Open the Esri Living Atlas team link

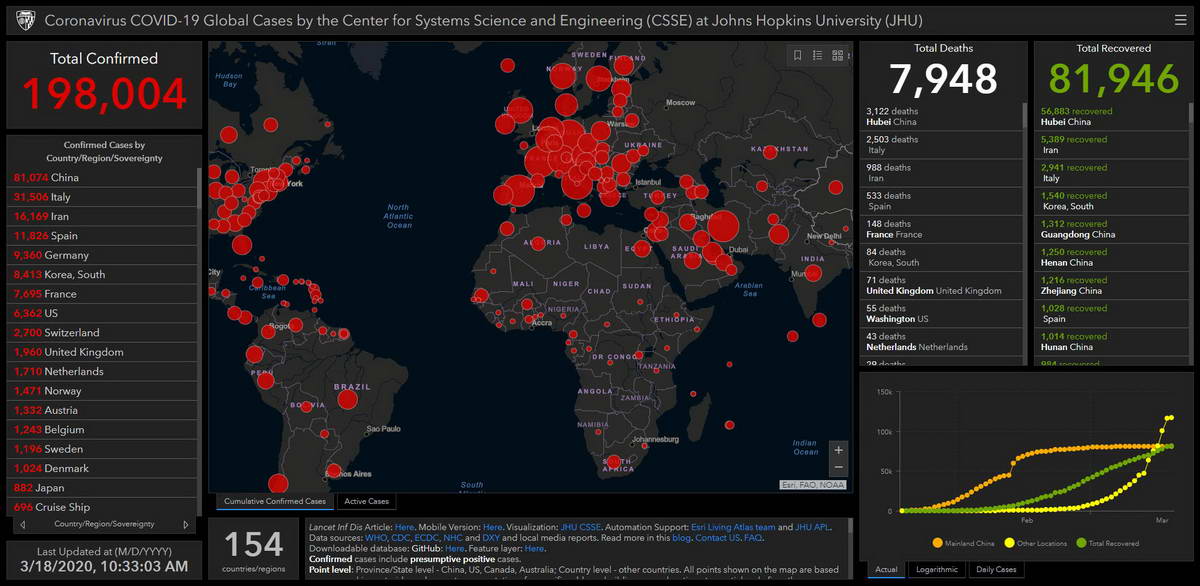pyautogui.click(x=733, y=527)
